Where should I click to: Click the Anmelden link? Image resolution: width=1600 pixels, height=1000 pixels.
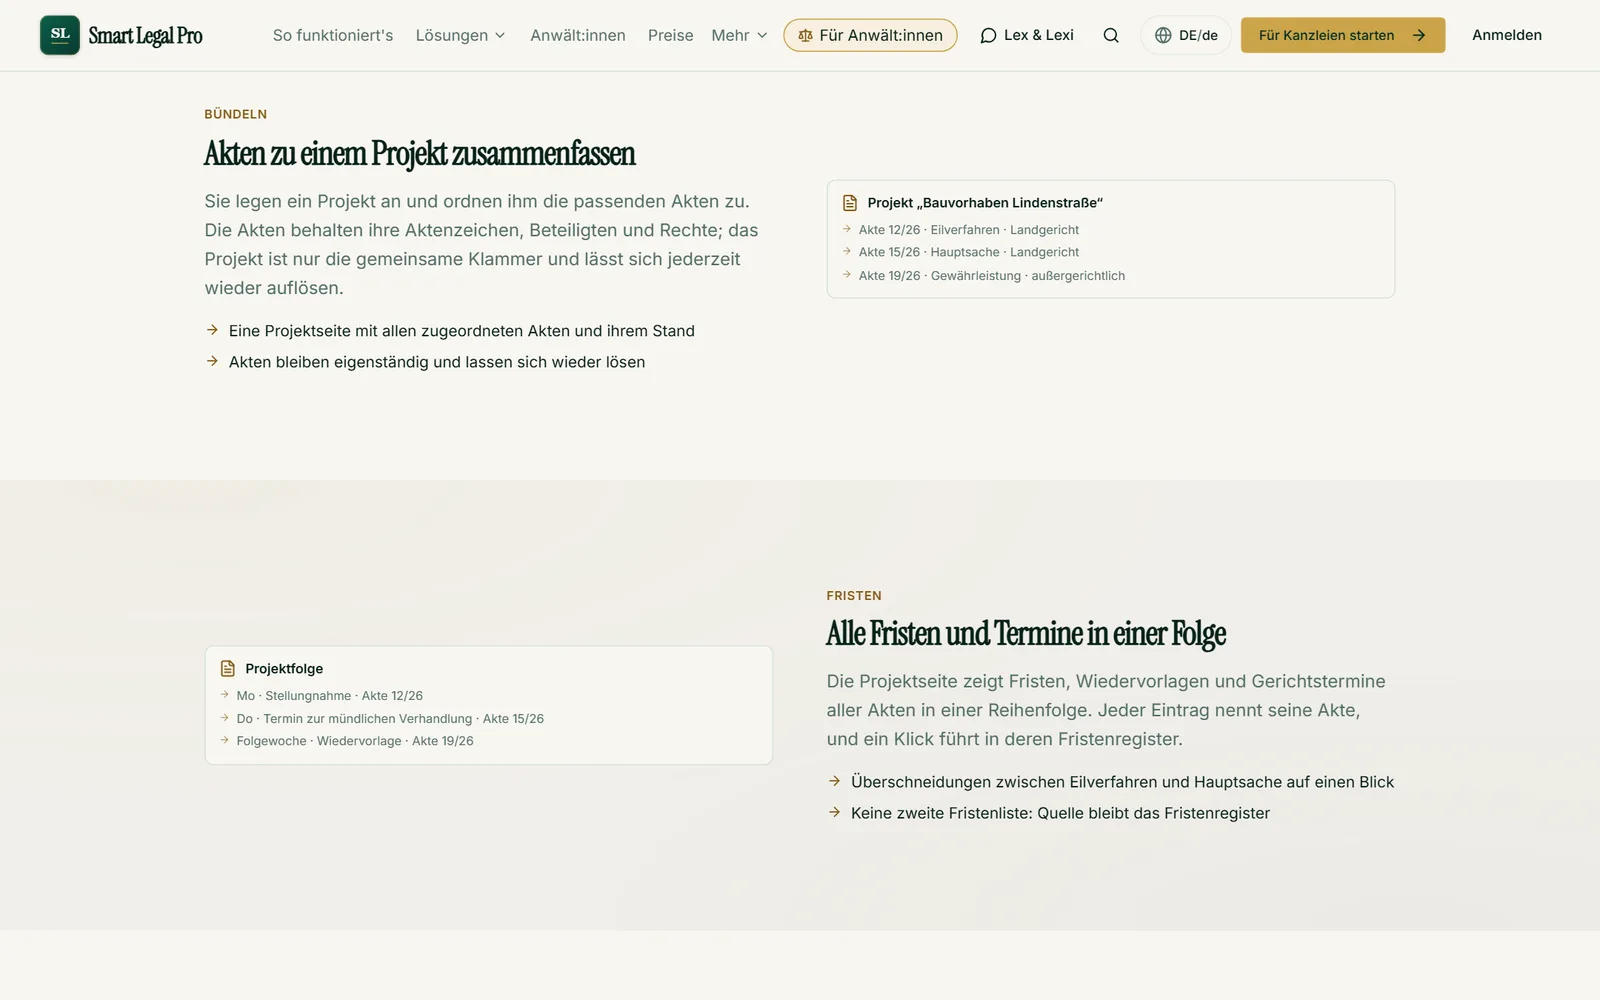click(1507, 35)
